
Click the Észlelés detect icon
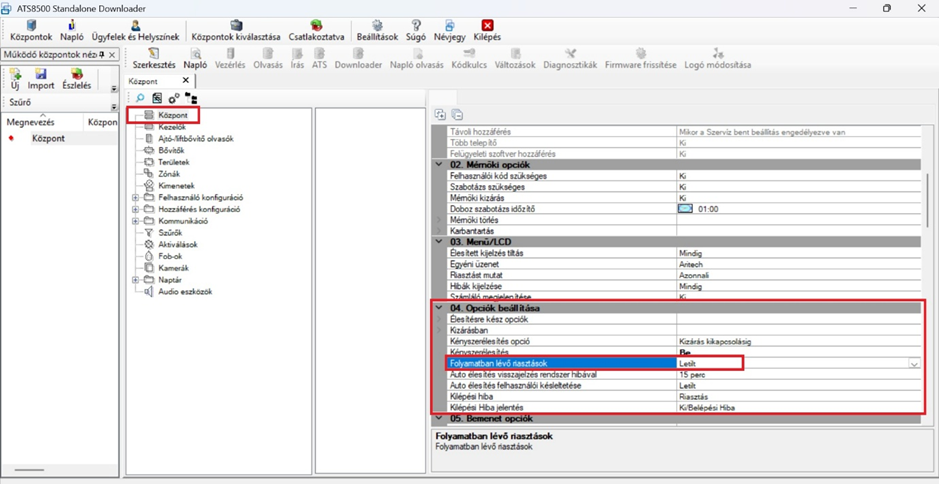point(77,75)
